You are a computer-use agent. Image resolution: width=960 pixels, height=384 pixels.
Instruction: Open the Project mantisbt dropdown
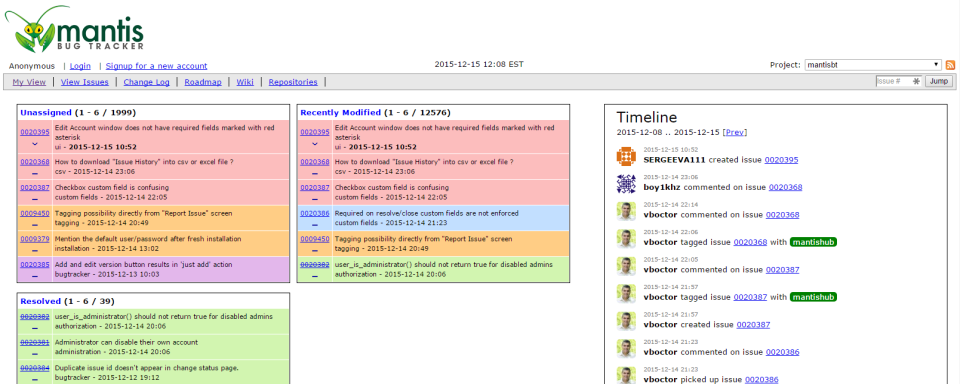(x=872, y=64)
